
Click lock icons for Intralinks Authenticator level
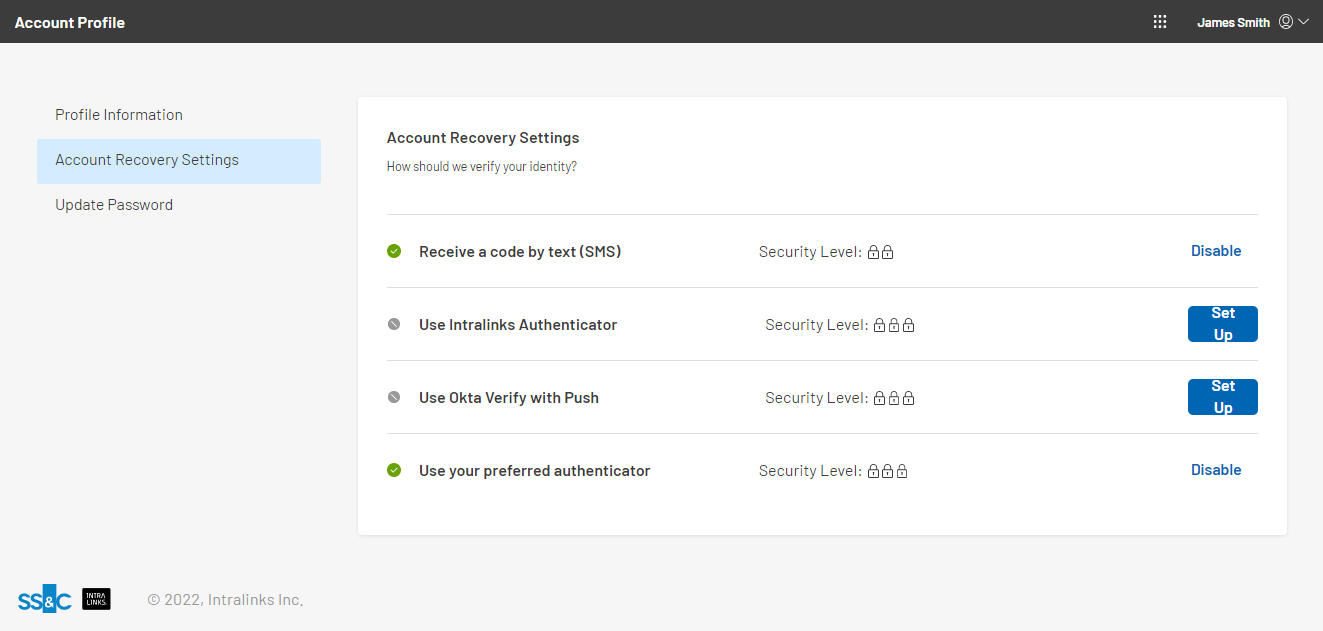click(x=894, y=325)
